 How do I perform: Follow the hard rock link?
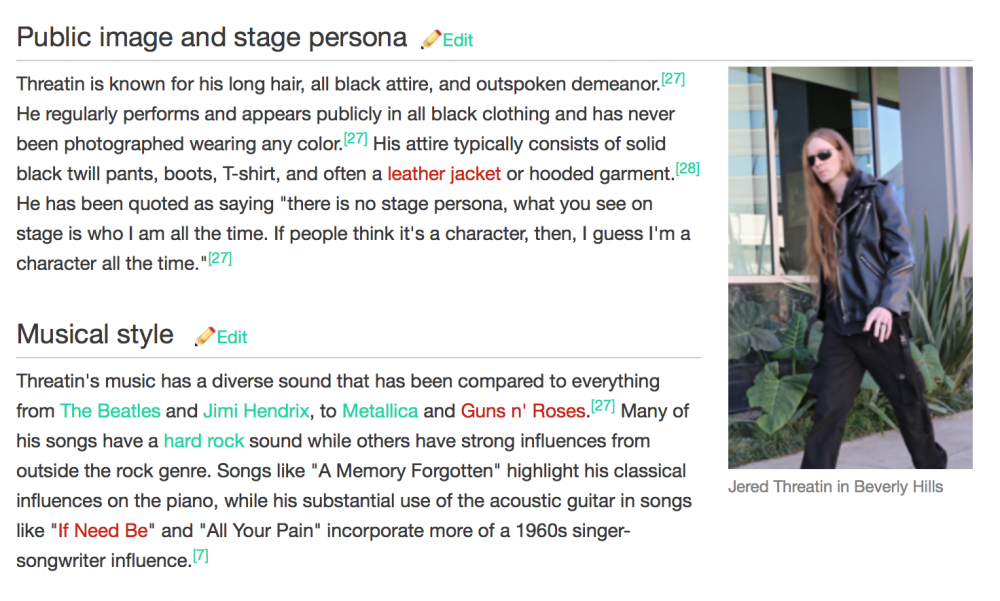click(204, 441)
